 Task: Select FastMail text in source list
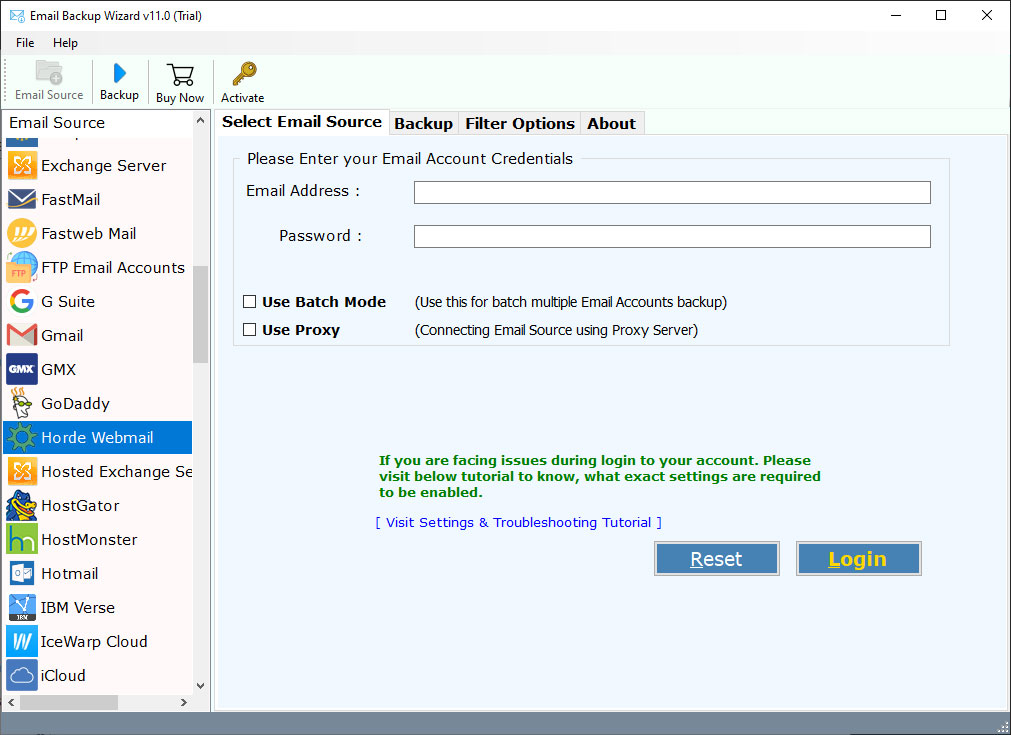pos(71,200)
